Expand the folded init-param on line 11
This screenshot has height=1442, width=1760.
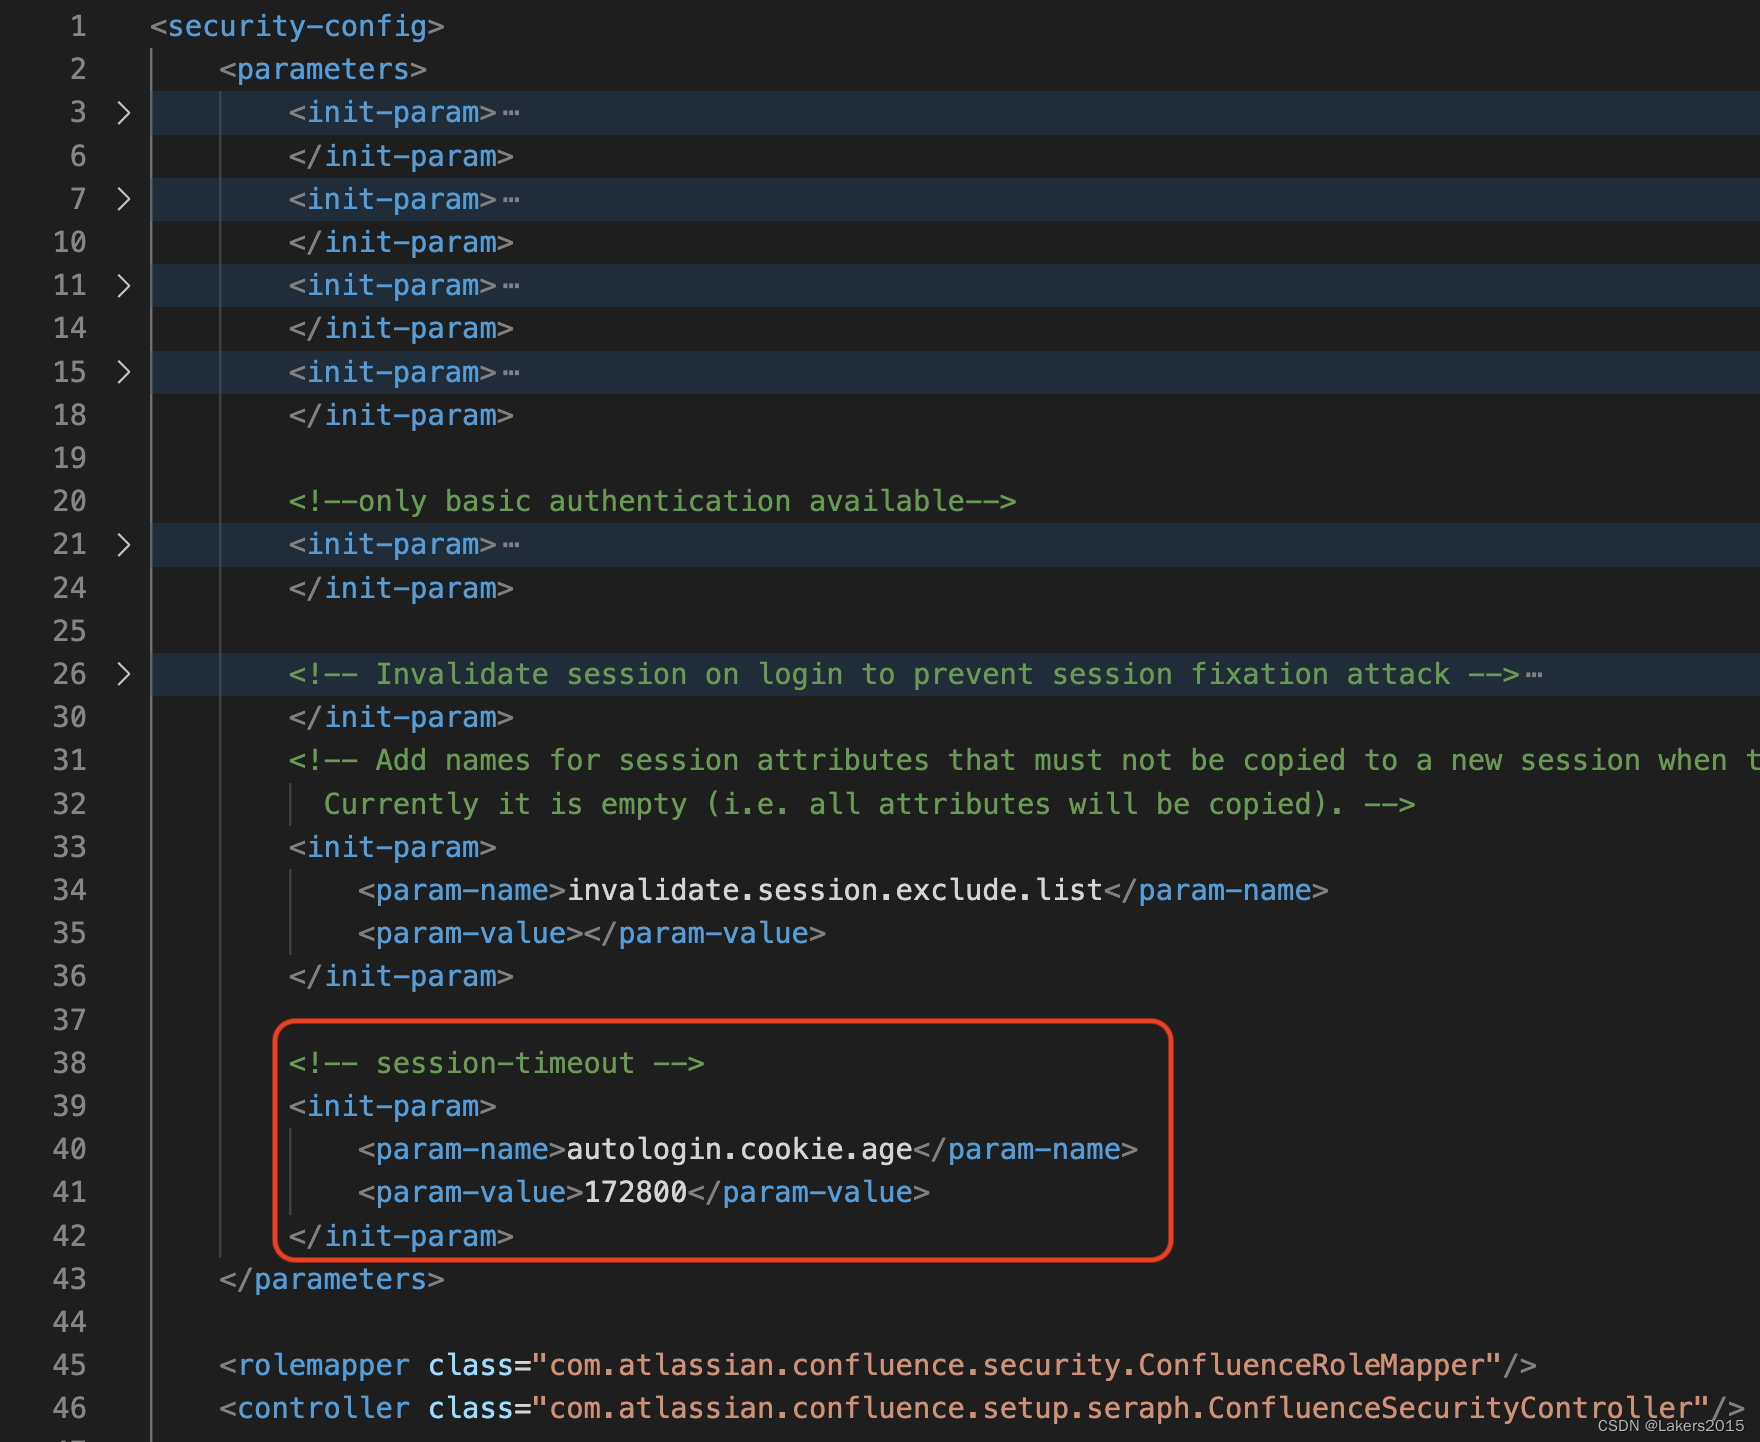pos(123,285)
